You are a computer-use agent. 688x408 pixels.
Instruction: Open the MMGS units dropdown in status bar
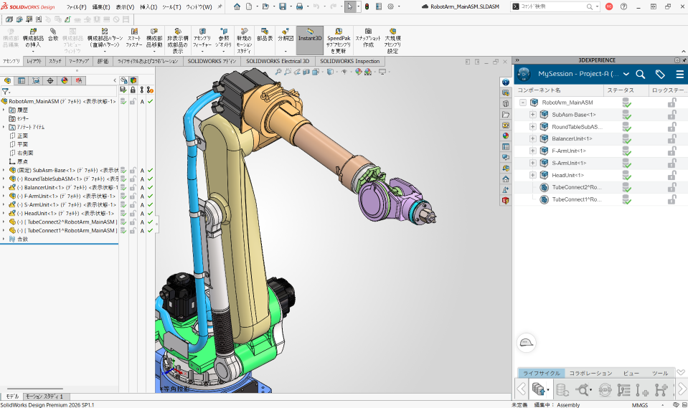(661, 404)
